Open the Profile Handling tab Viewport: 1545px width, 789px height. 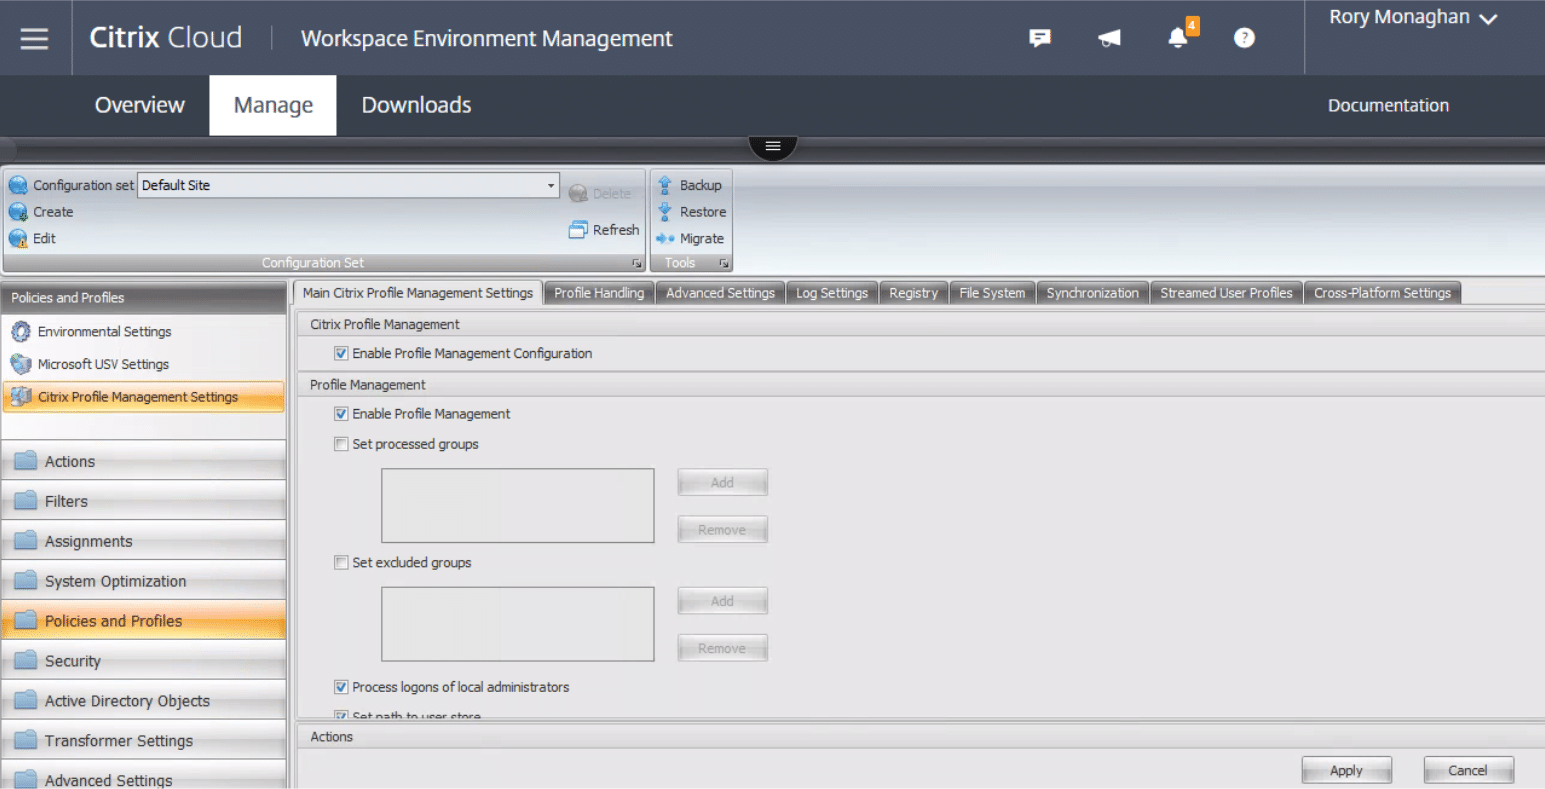click(599, 293)
